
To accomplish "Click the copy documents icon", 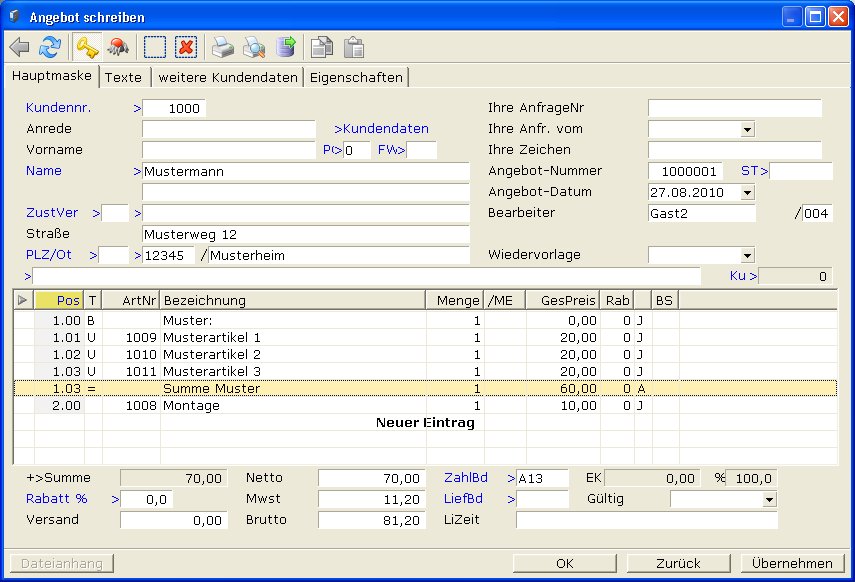I will (x=322, y=47).
